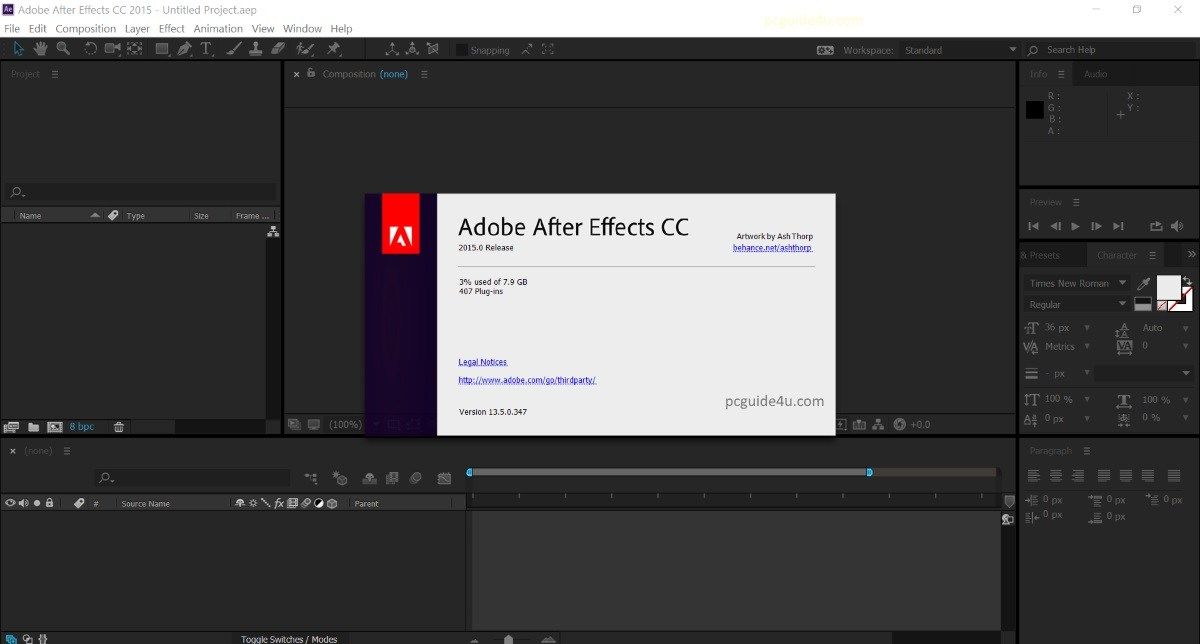The width and height of the screenshot is (1200, 644).
Task: Choose the Pen tool from the toolbar
Action: tap(186, 48)
